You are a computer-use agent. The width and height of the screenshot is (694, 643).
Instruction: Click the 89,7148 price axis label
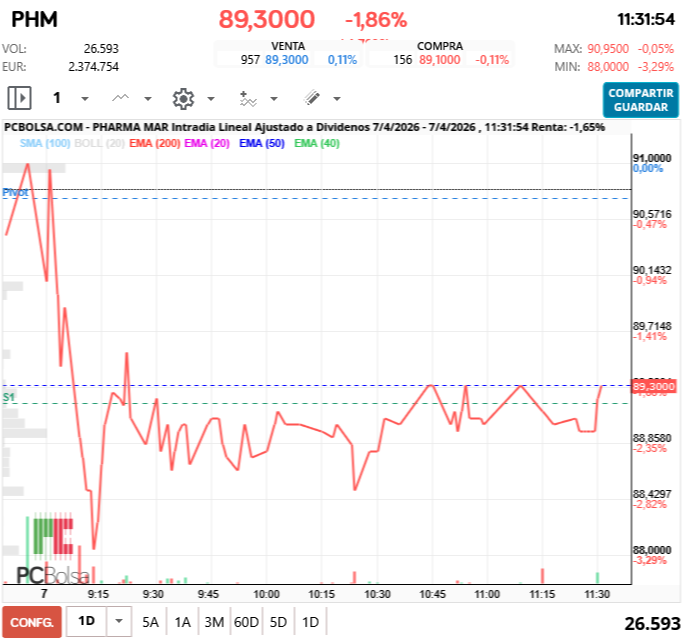652,326
